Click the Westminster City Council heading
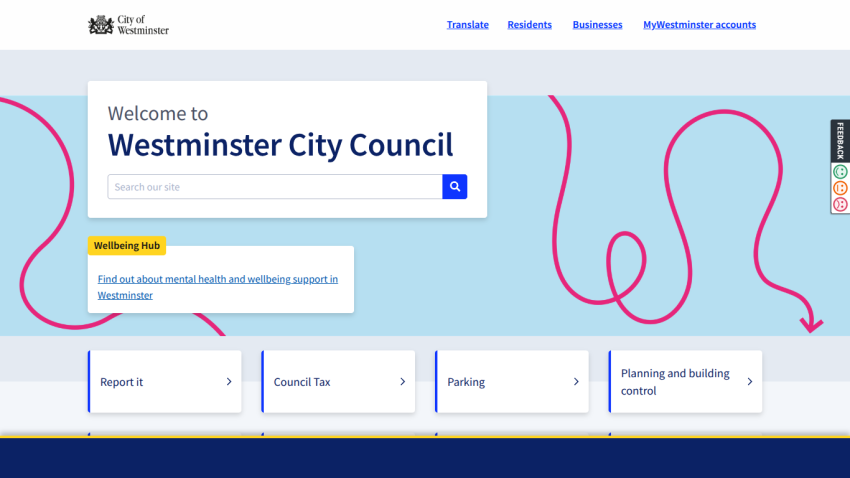This screenshot has height=478, width=850. [280, 145]
